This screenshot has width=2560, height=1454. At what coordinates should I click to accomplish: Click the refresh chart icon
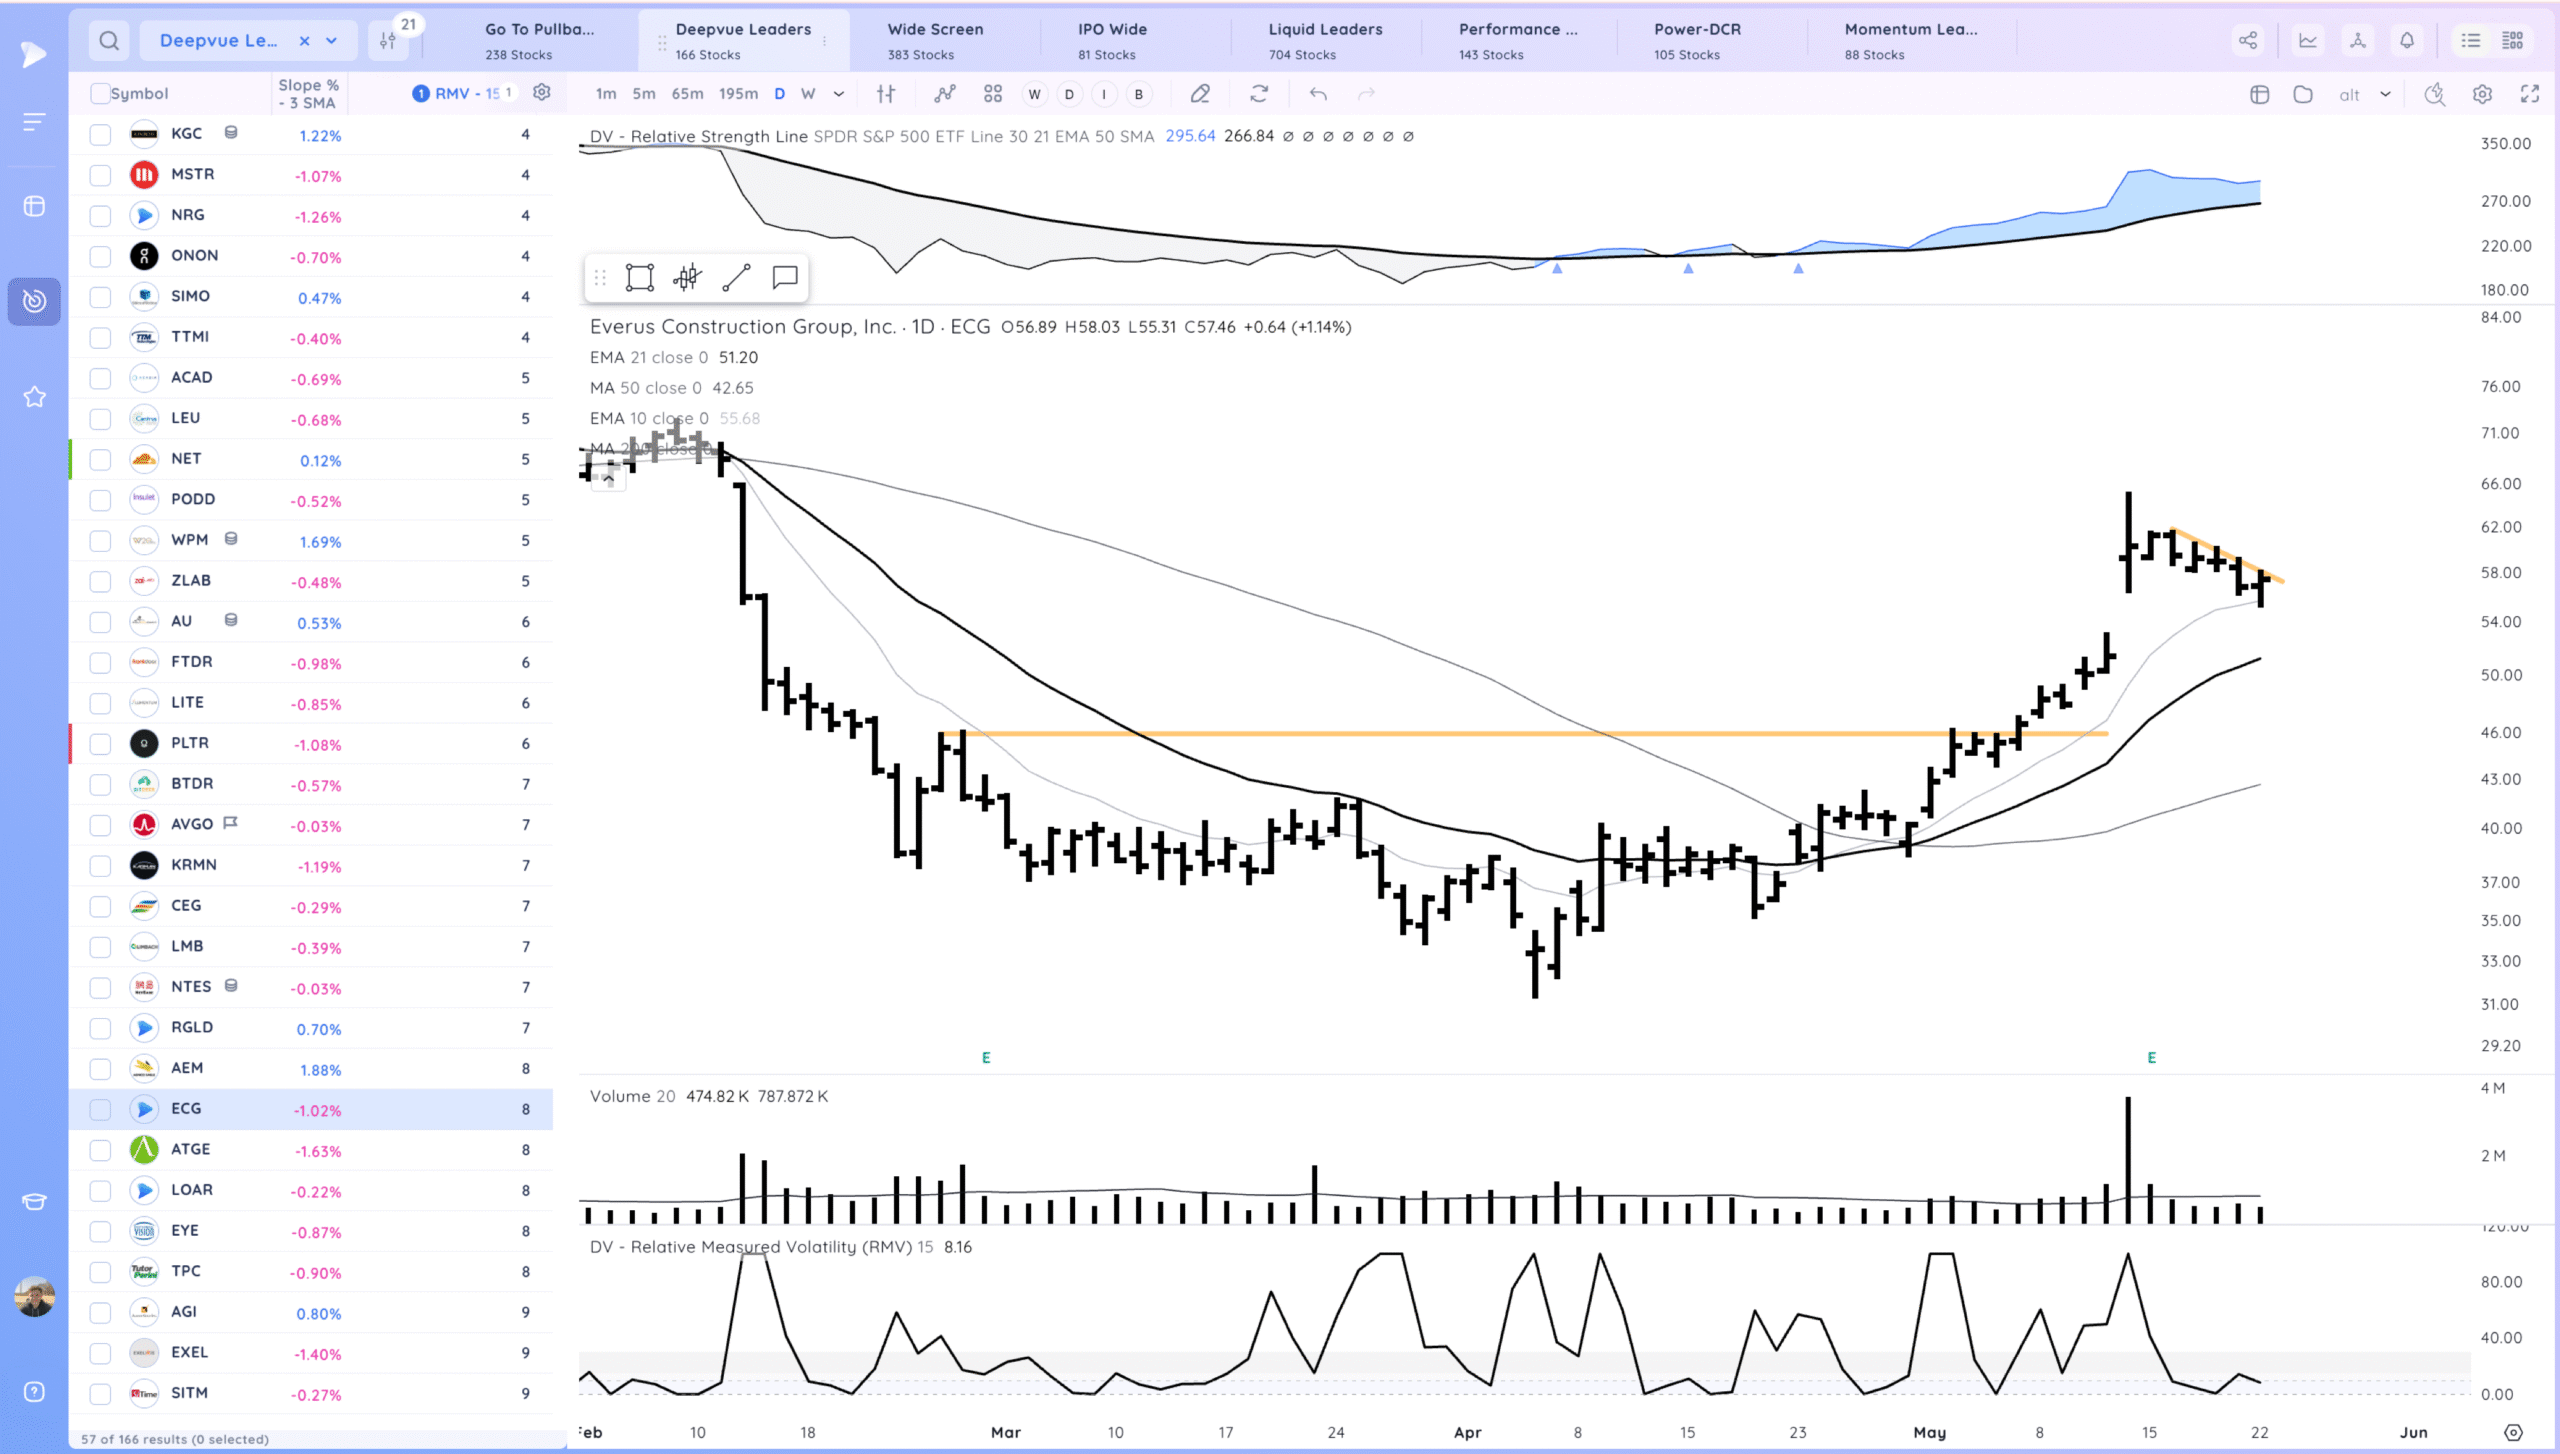tap(1259, 94)
